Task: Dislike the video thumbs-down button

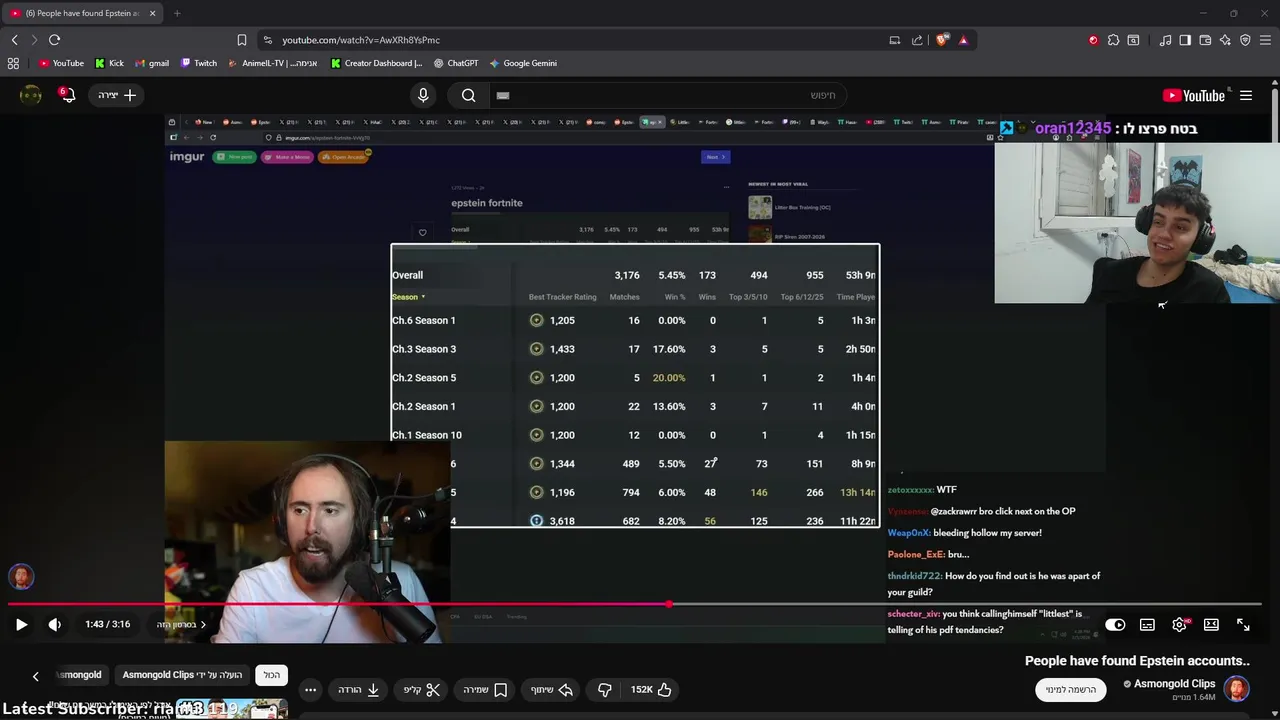Action: pyautogui.click(x=604, y=689)
